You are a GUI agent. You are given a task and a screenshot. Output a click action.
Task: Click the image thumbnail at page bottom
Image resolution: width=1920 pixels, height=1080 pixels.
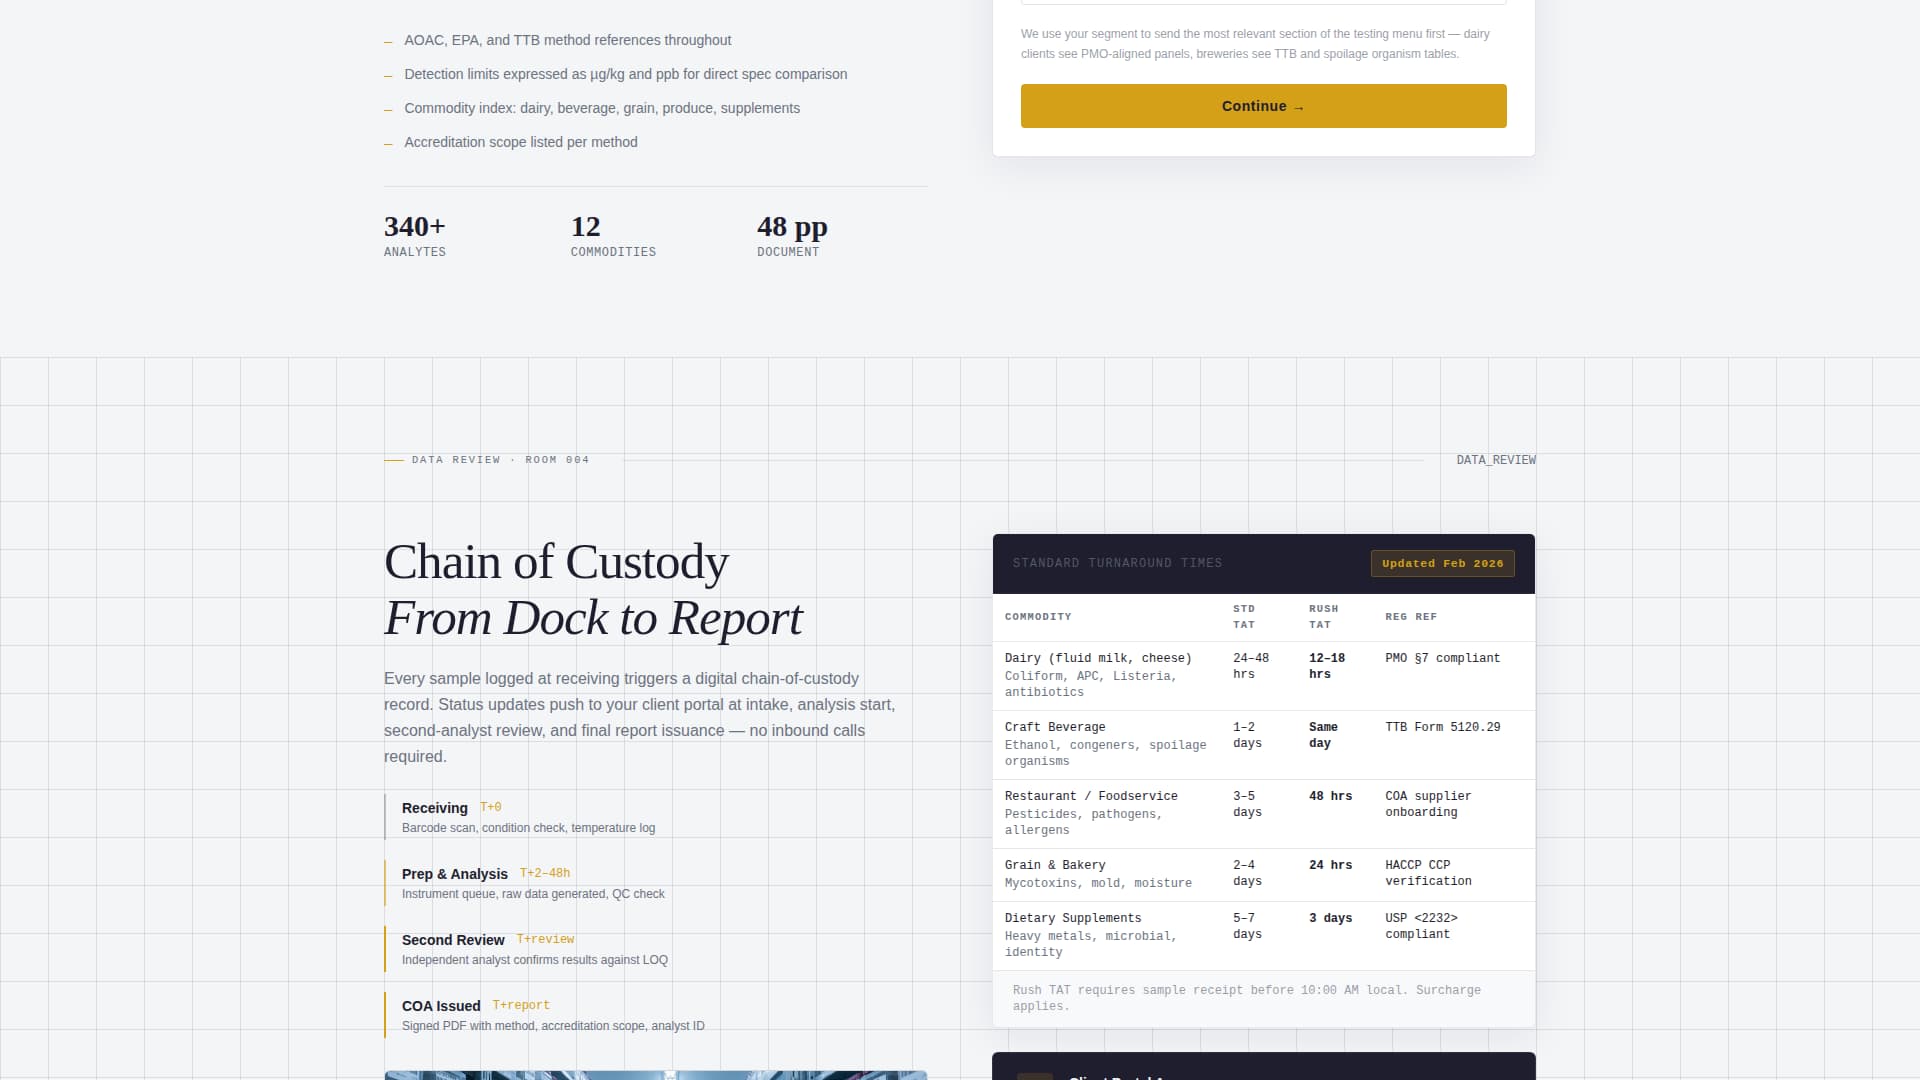pos(656,1076)
